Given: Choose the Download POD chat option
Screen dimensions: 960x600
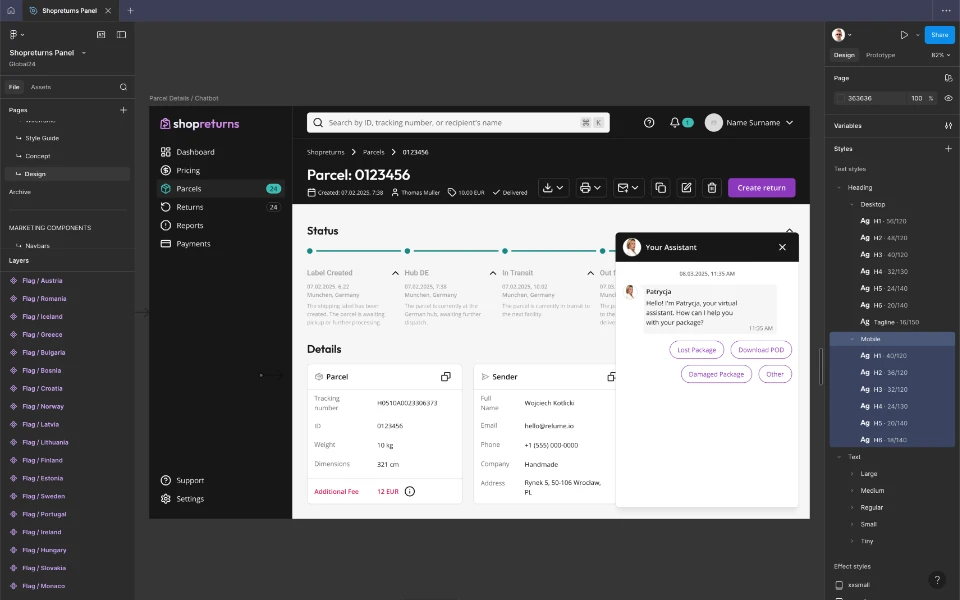Looking at the screenshot, I should (x=760, y=350).
